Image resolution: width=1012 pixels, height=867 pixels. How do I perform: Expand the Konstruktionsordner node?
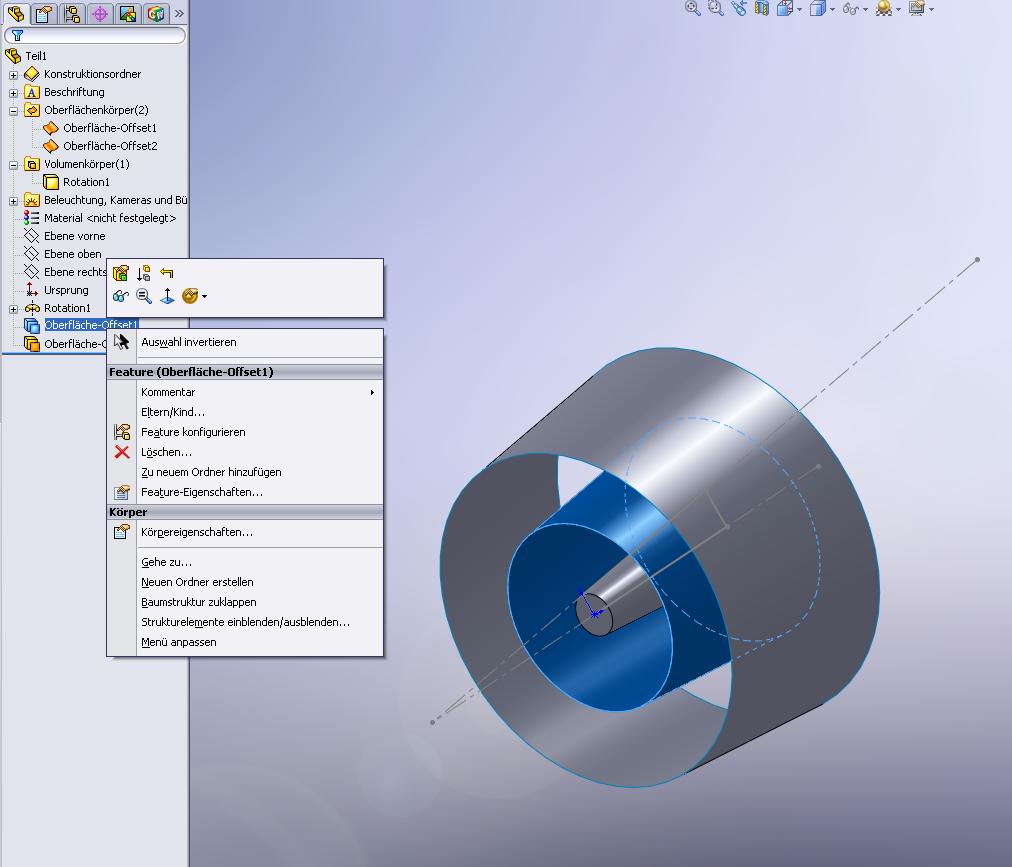pos(13,74)
